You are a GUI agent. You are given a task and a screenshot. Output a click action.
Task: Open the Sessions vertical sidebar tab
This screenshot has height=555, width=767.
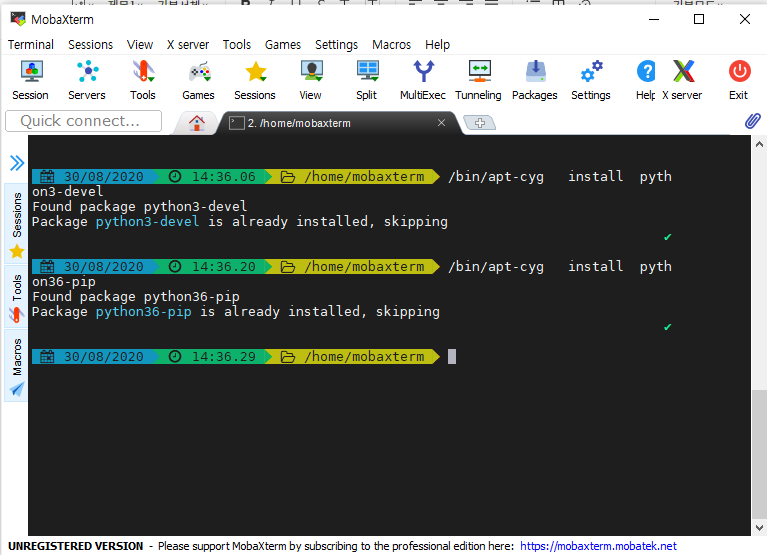pos(17,224)
